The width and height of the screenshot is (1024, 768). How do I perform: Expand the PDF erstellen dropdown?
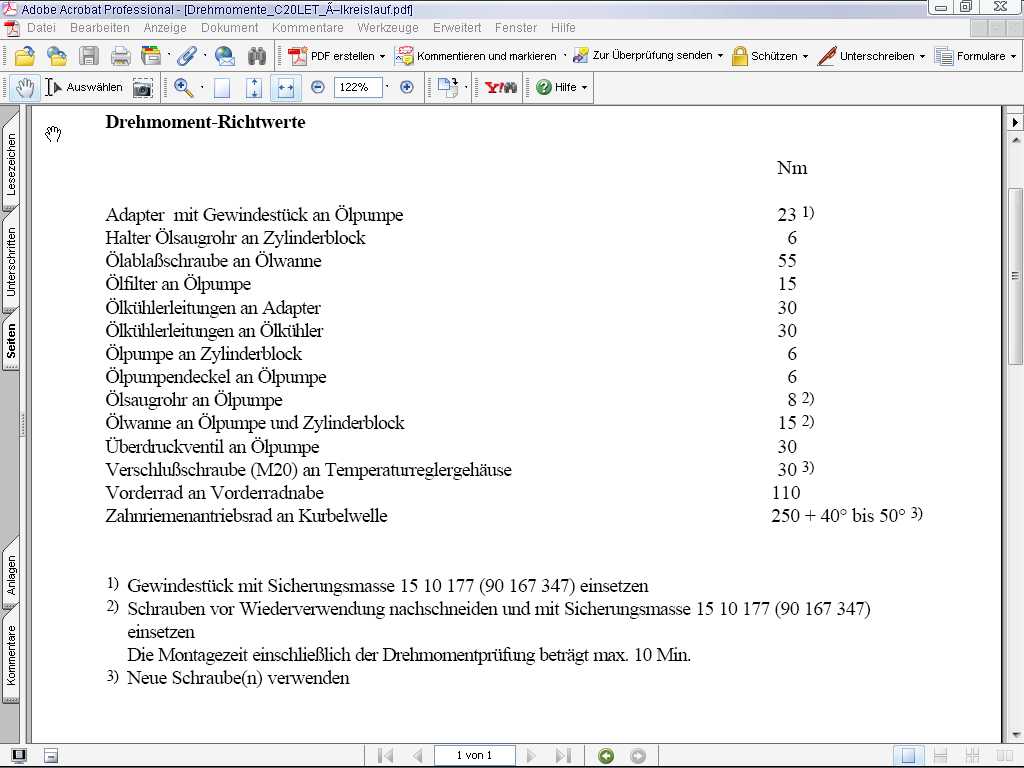(x=382, y=57)
